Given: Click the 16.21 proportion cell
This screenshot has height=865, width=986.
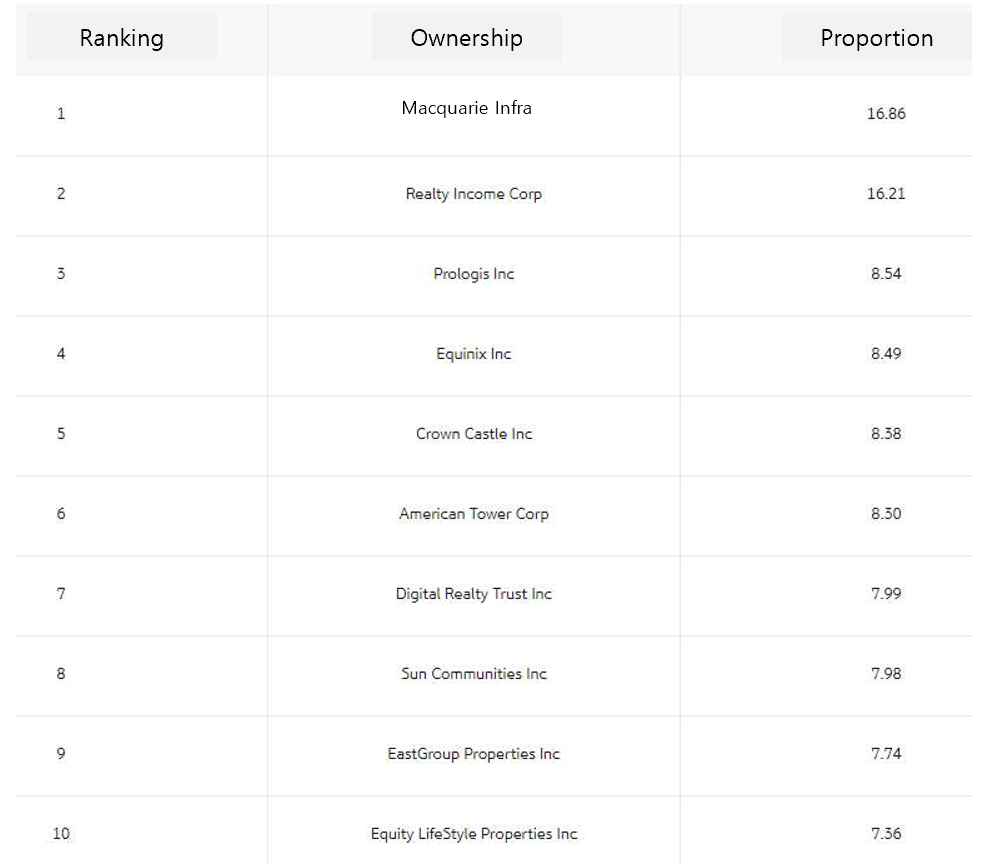Looking at the screenshot, I should [x=886, y=194].
